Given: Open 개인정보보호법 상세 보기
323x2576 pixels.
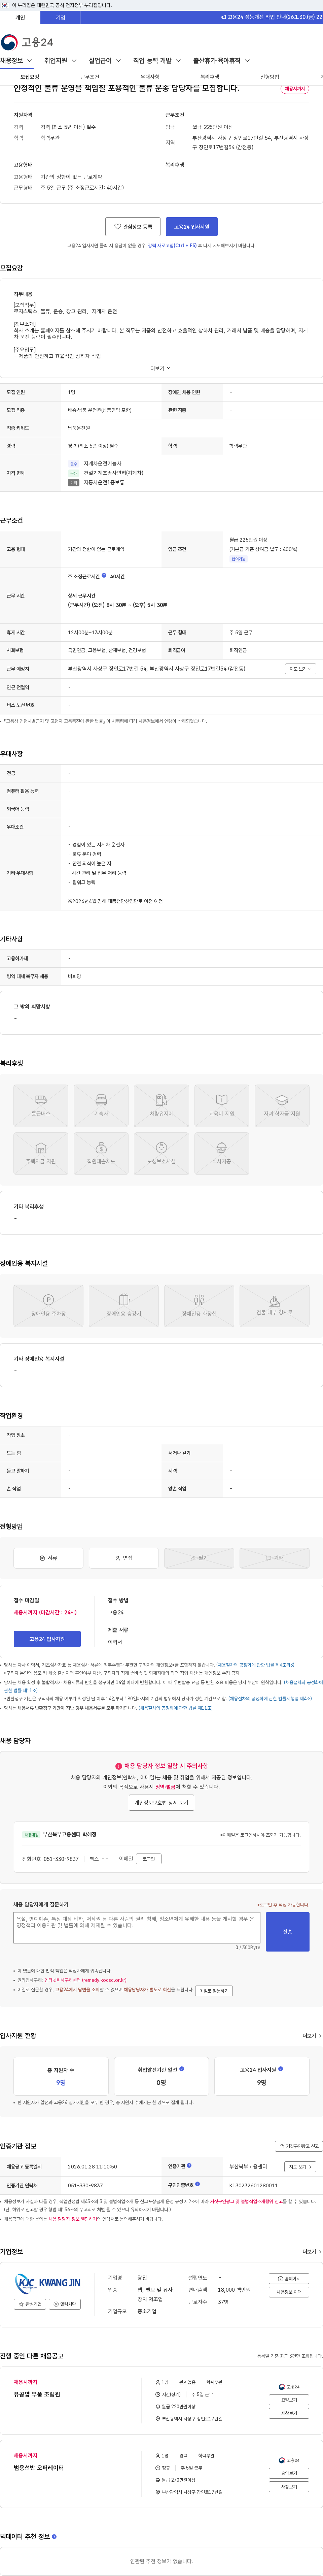Looking at the screenshot, I should point(161,1803).
